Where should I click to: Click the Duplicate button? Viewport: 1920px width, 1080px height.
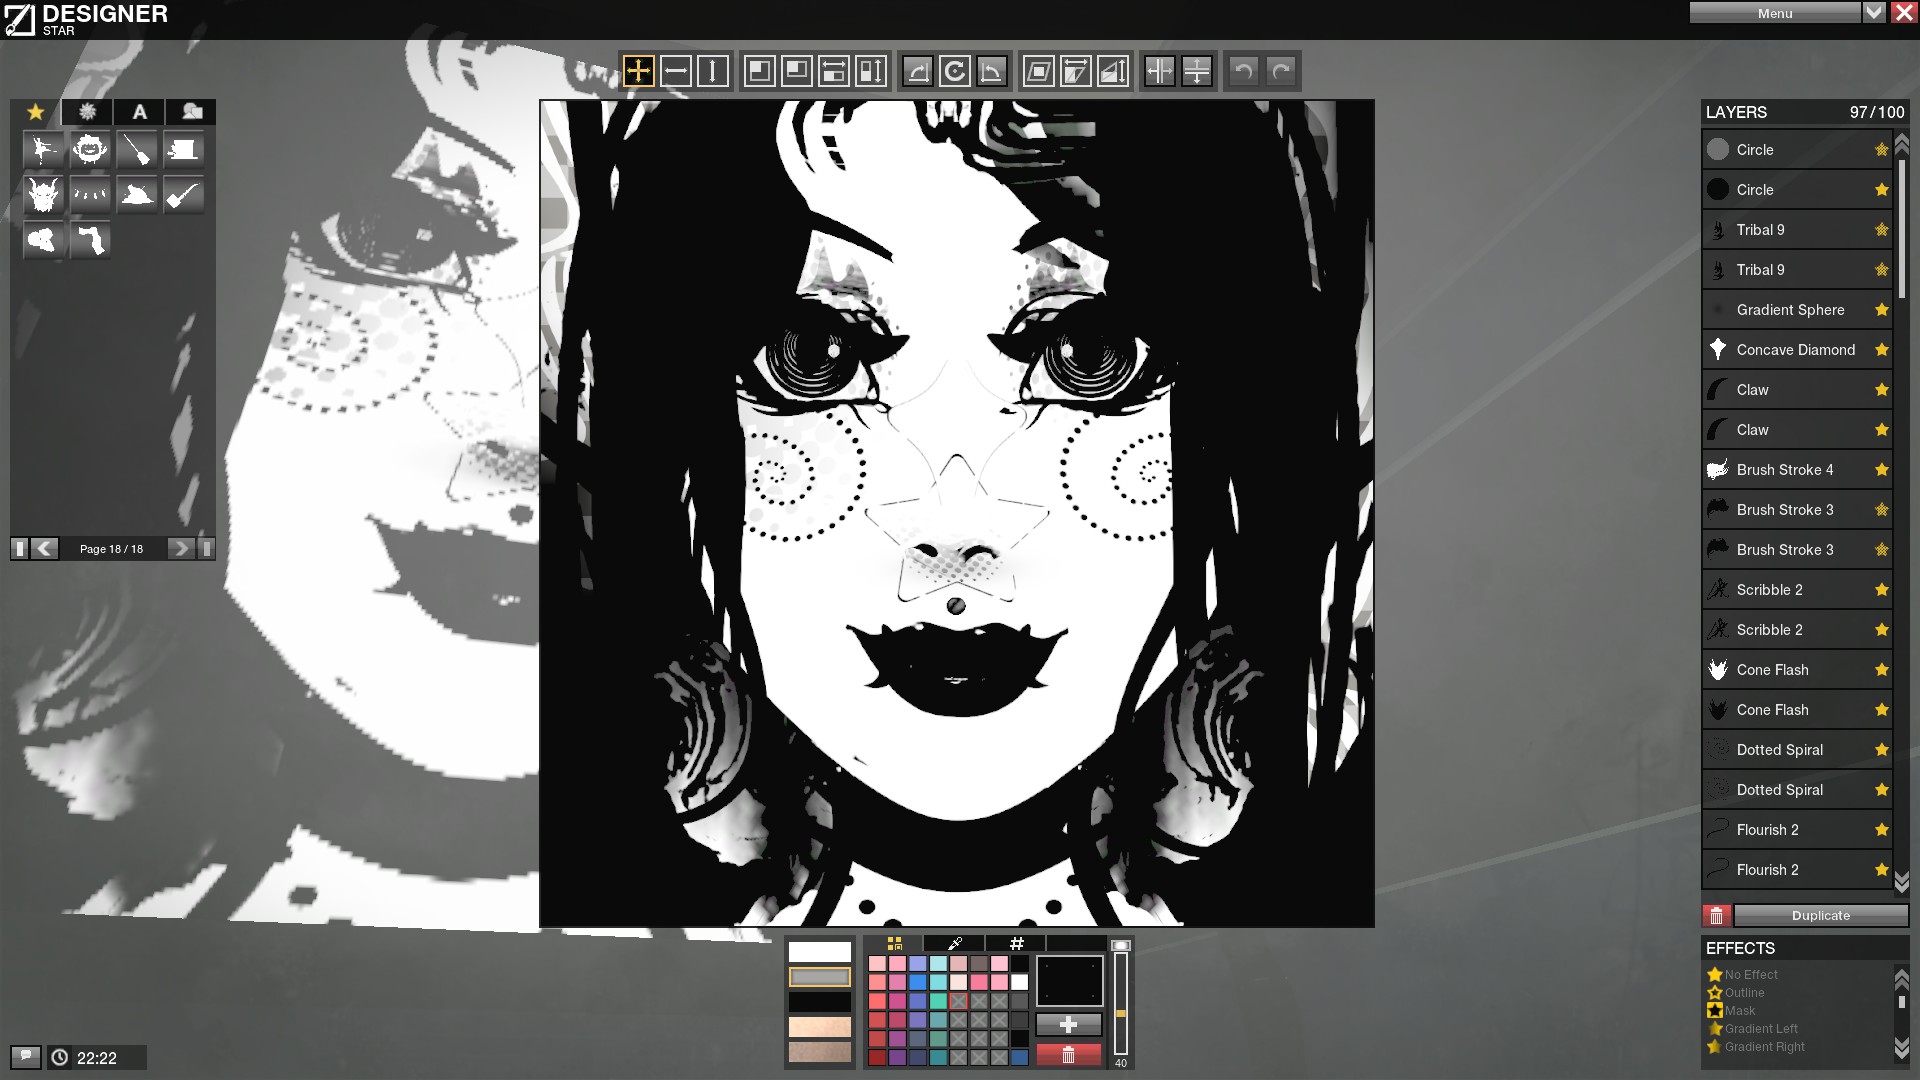pos(1820,915)
